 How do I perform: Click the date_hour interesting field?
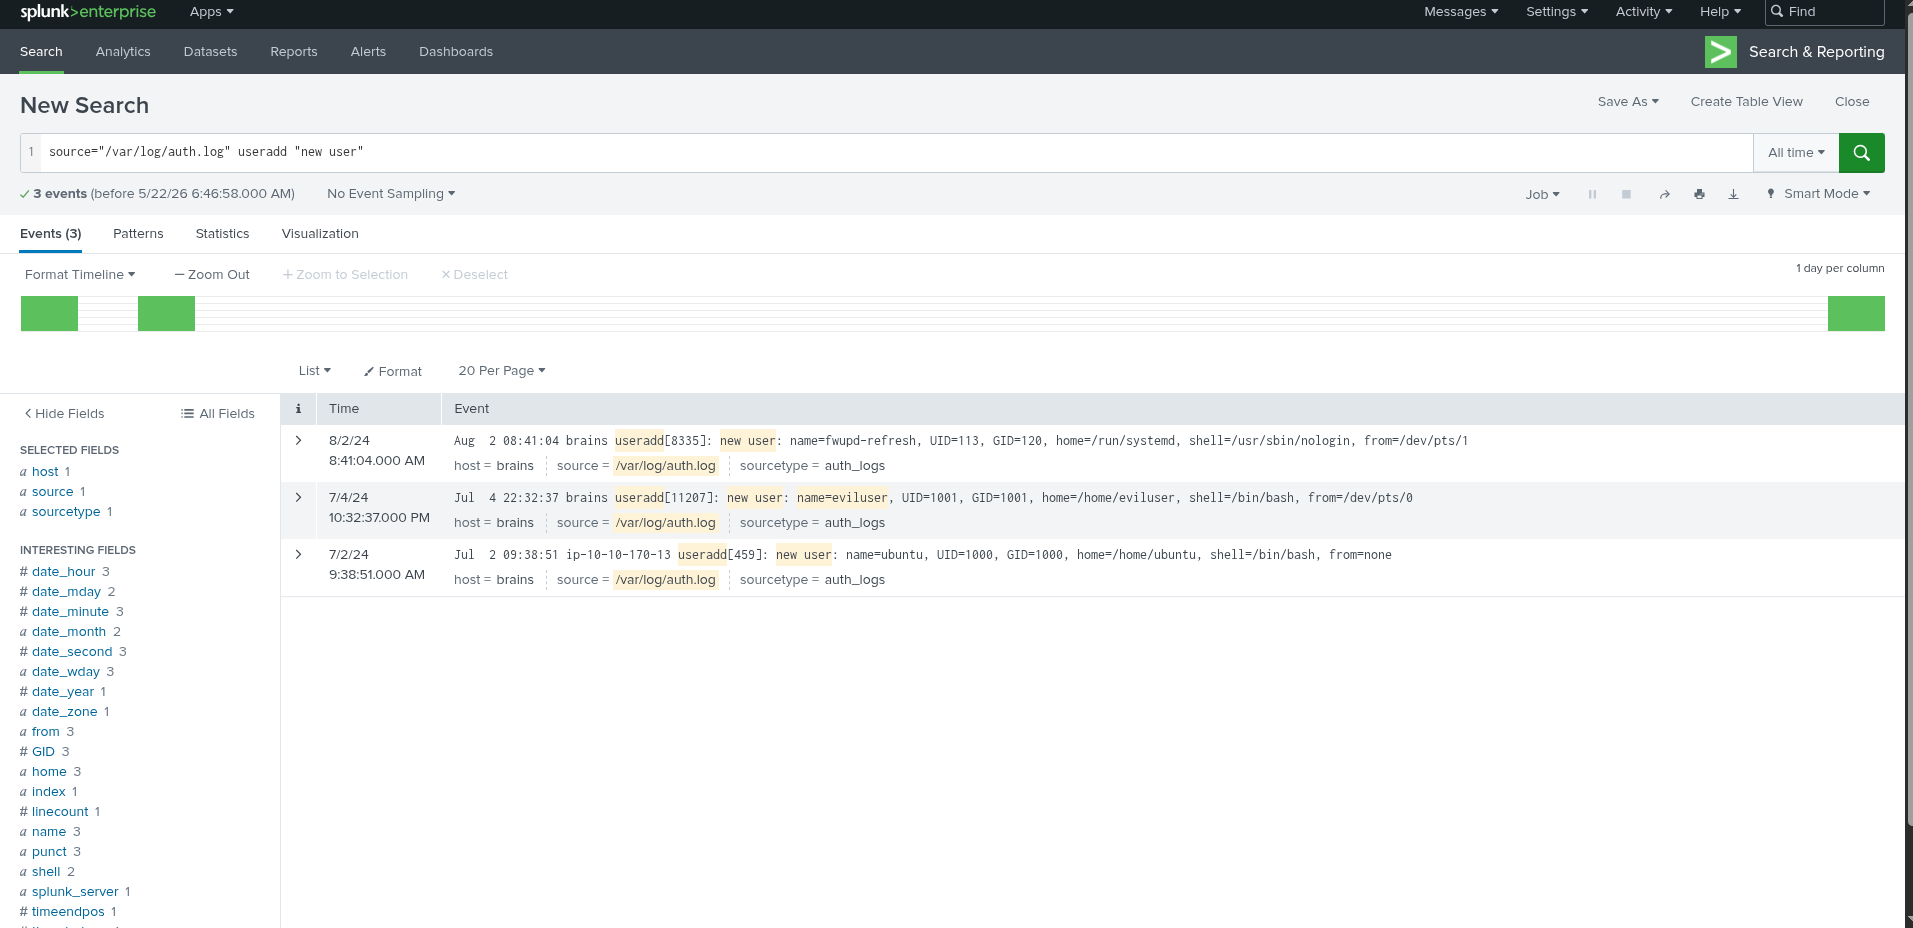click(x=64, y=571)
